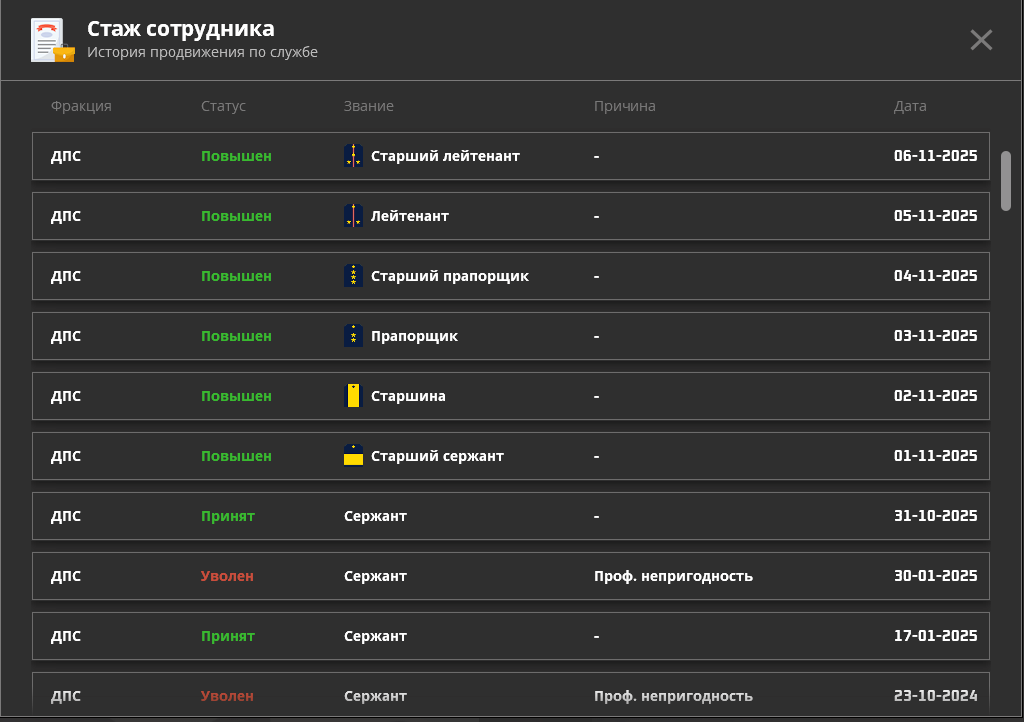Screen dimensions: 1024x722
Task: Click the Прапорщик rank insignia icon
Action: (353, 336)
